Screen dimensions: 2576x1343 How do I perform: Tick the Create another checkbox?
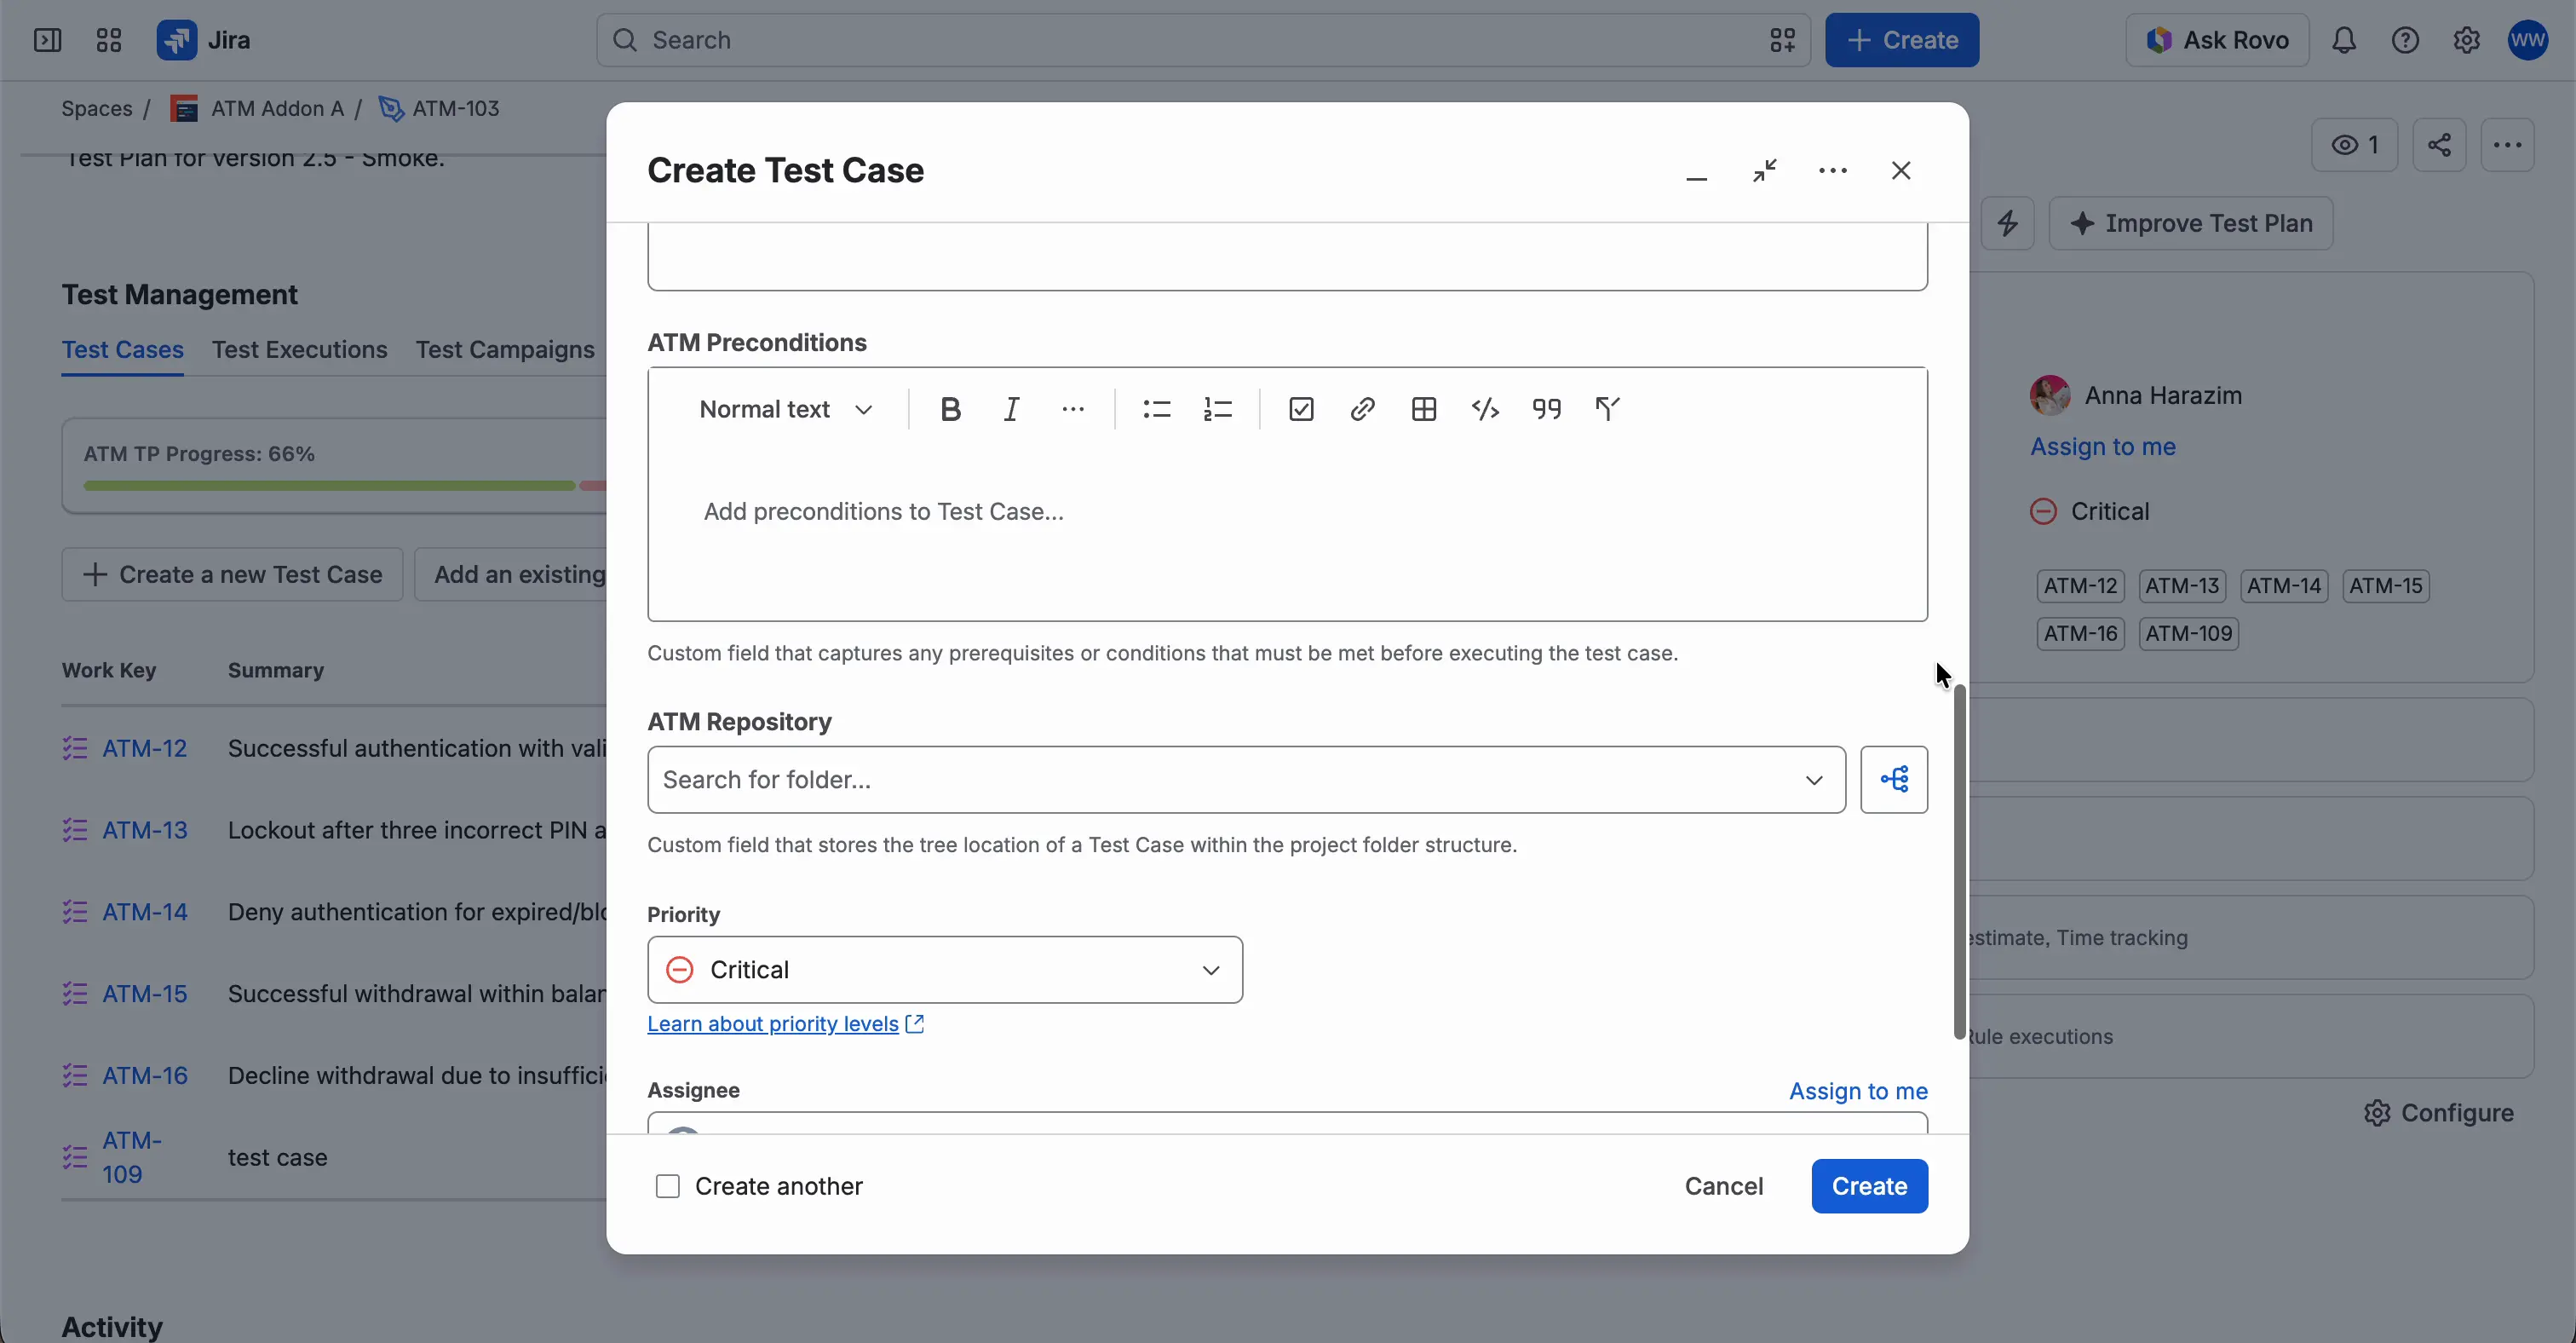click(667, 1186)
